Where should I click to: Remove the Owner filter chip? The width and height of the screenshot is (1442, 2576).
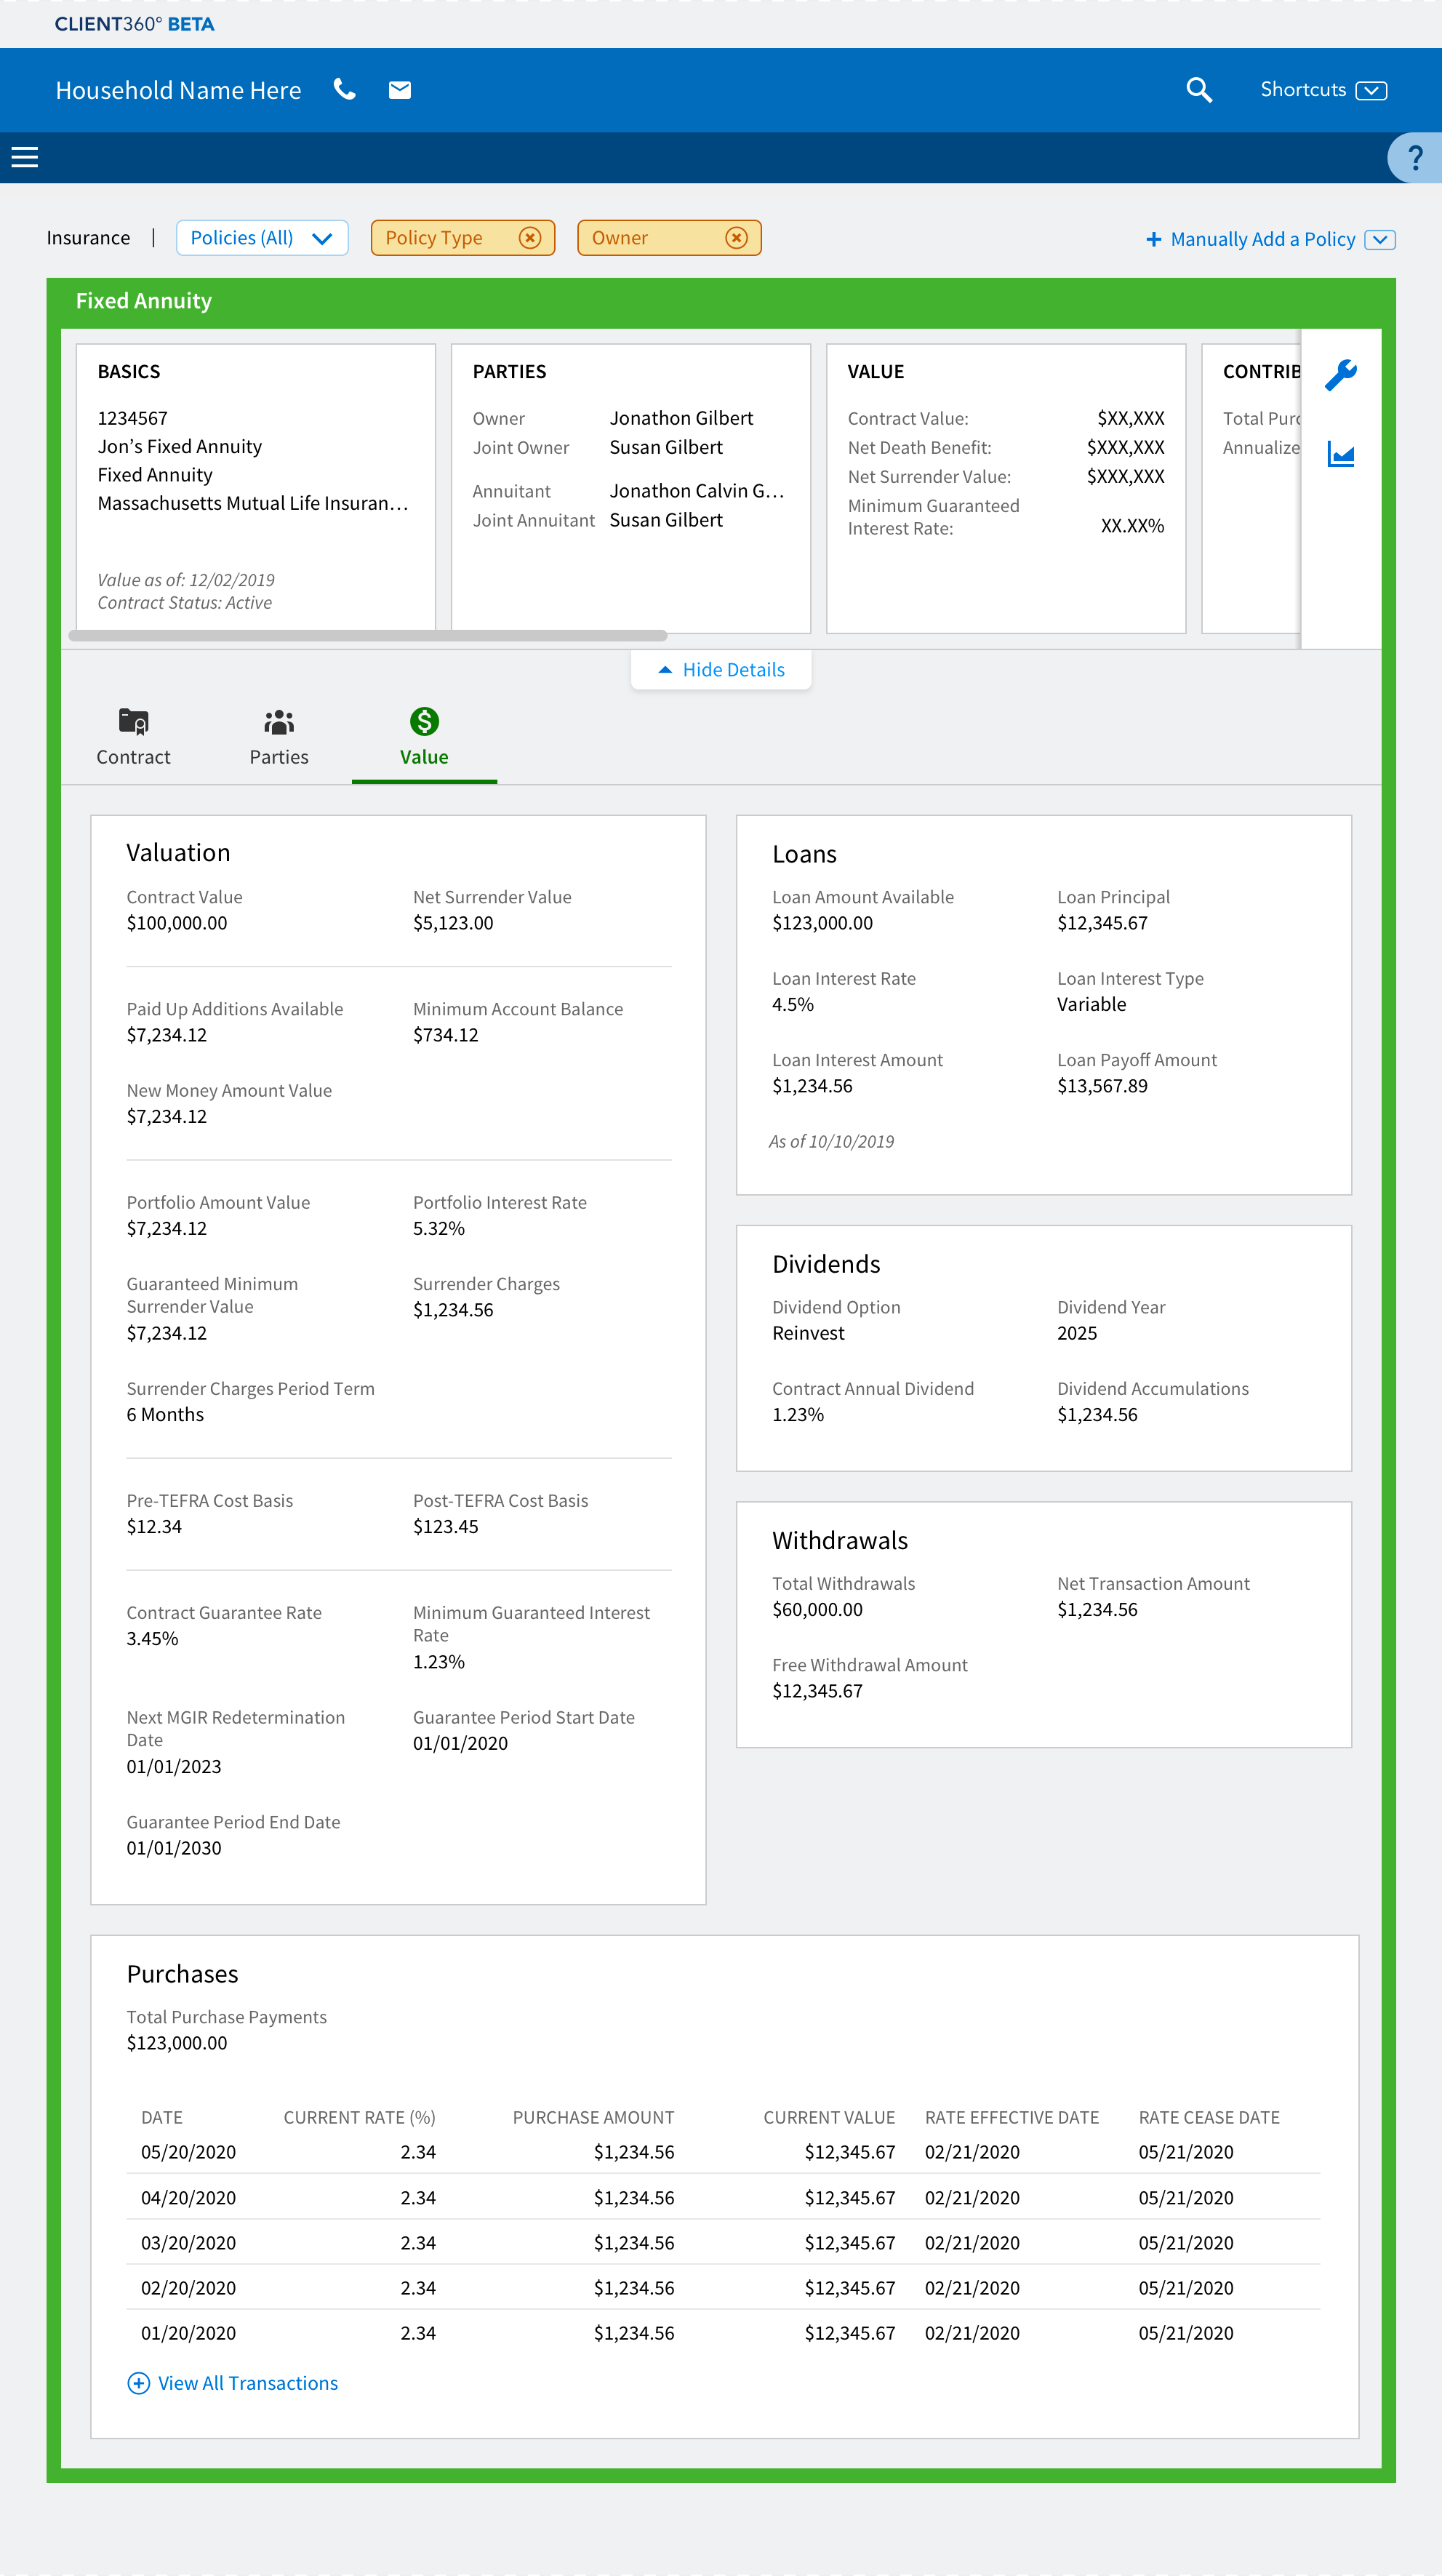pos(736,238)
